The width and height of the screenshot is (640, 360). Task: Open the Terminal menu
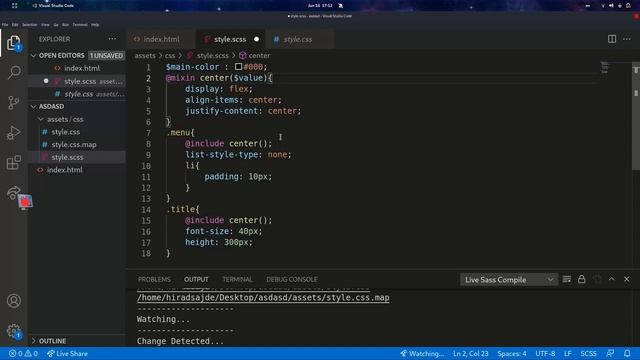pyautogui.click(x=80, y=24)
